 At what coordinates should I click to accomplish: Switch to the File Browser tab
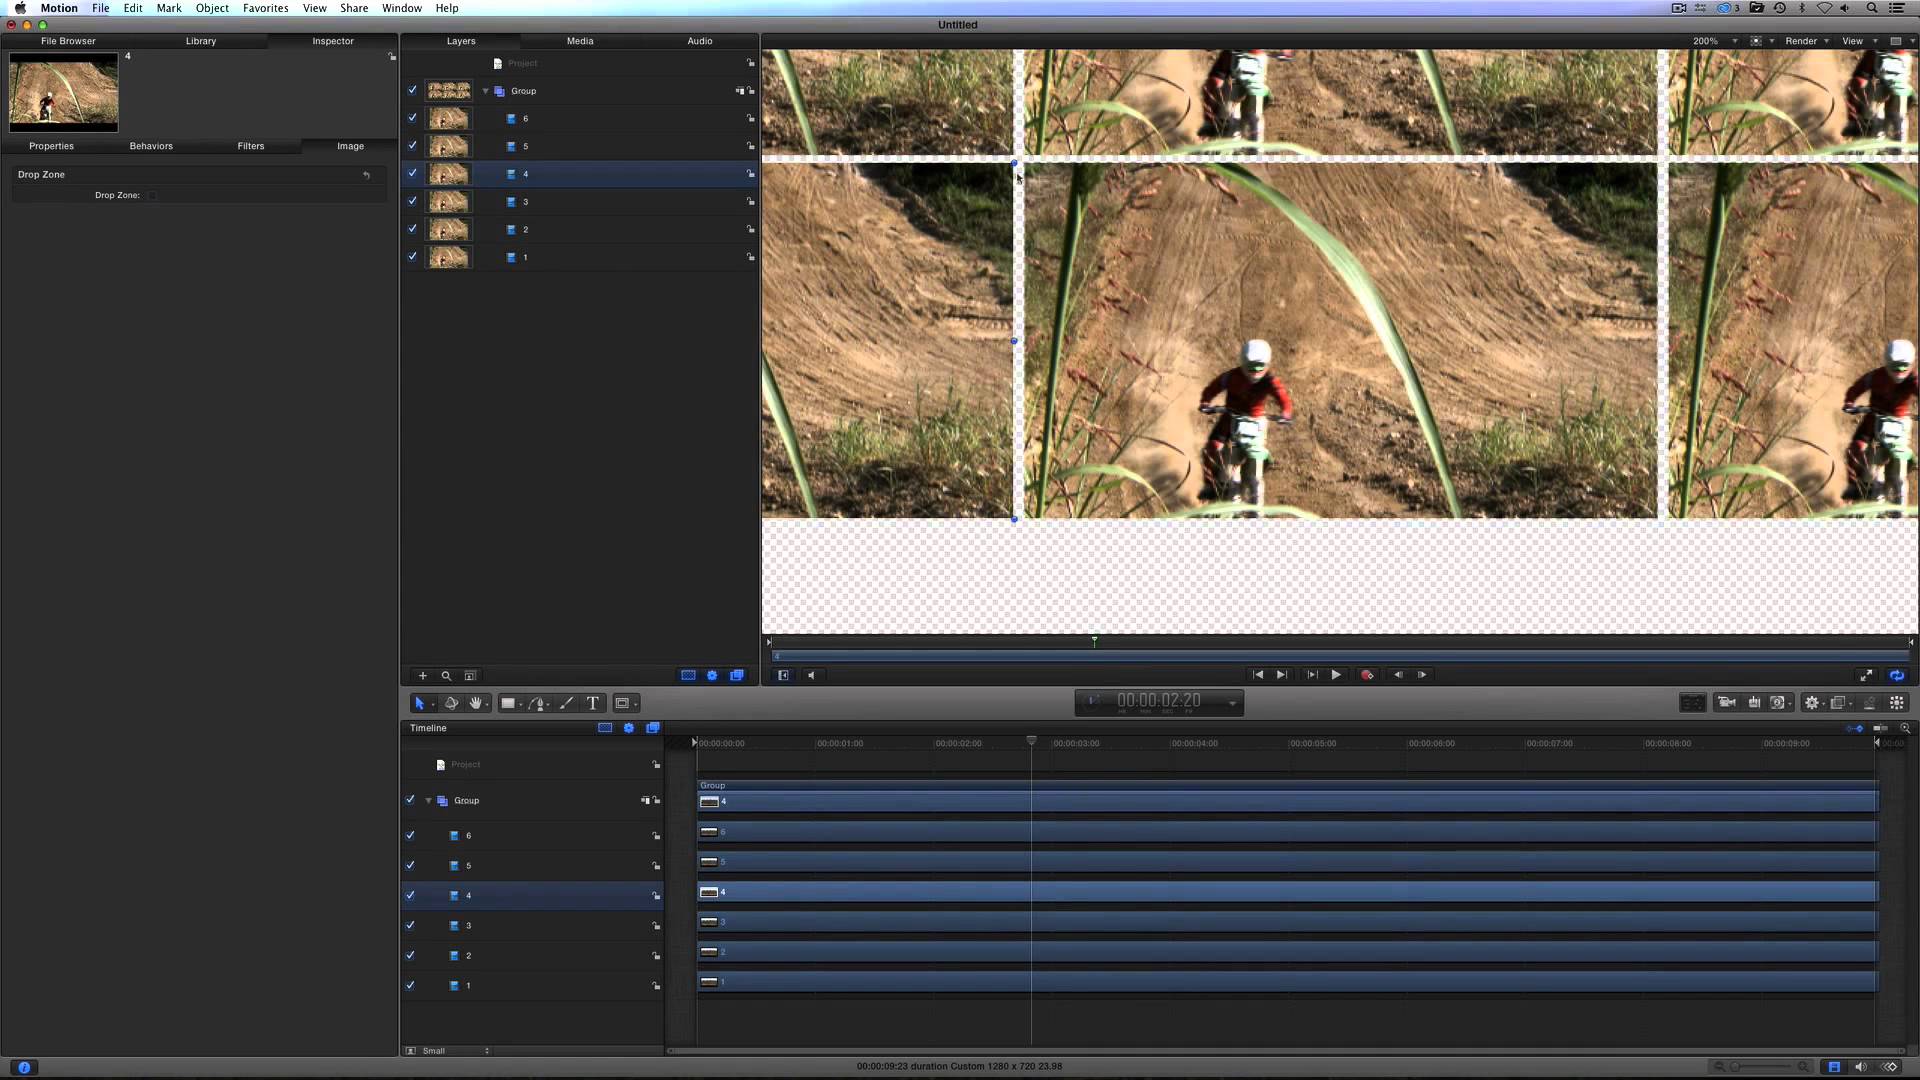pyautogui.click(x=68, y=41)
